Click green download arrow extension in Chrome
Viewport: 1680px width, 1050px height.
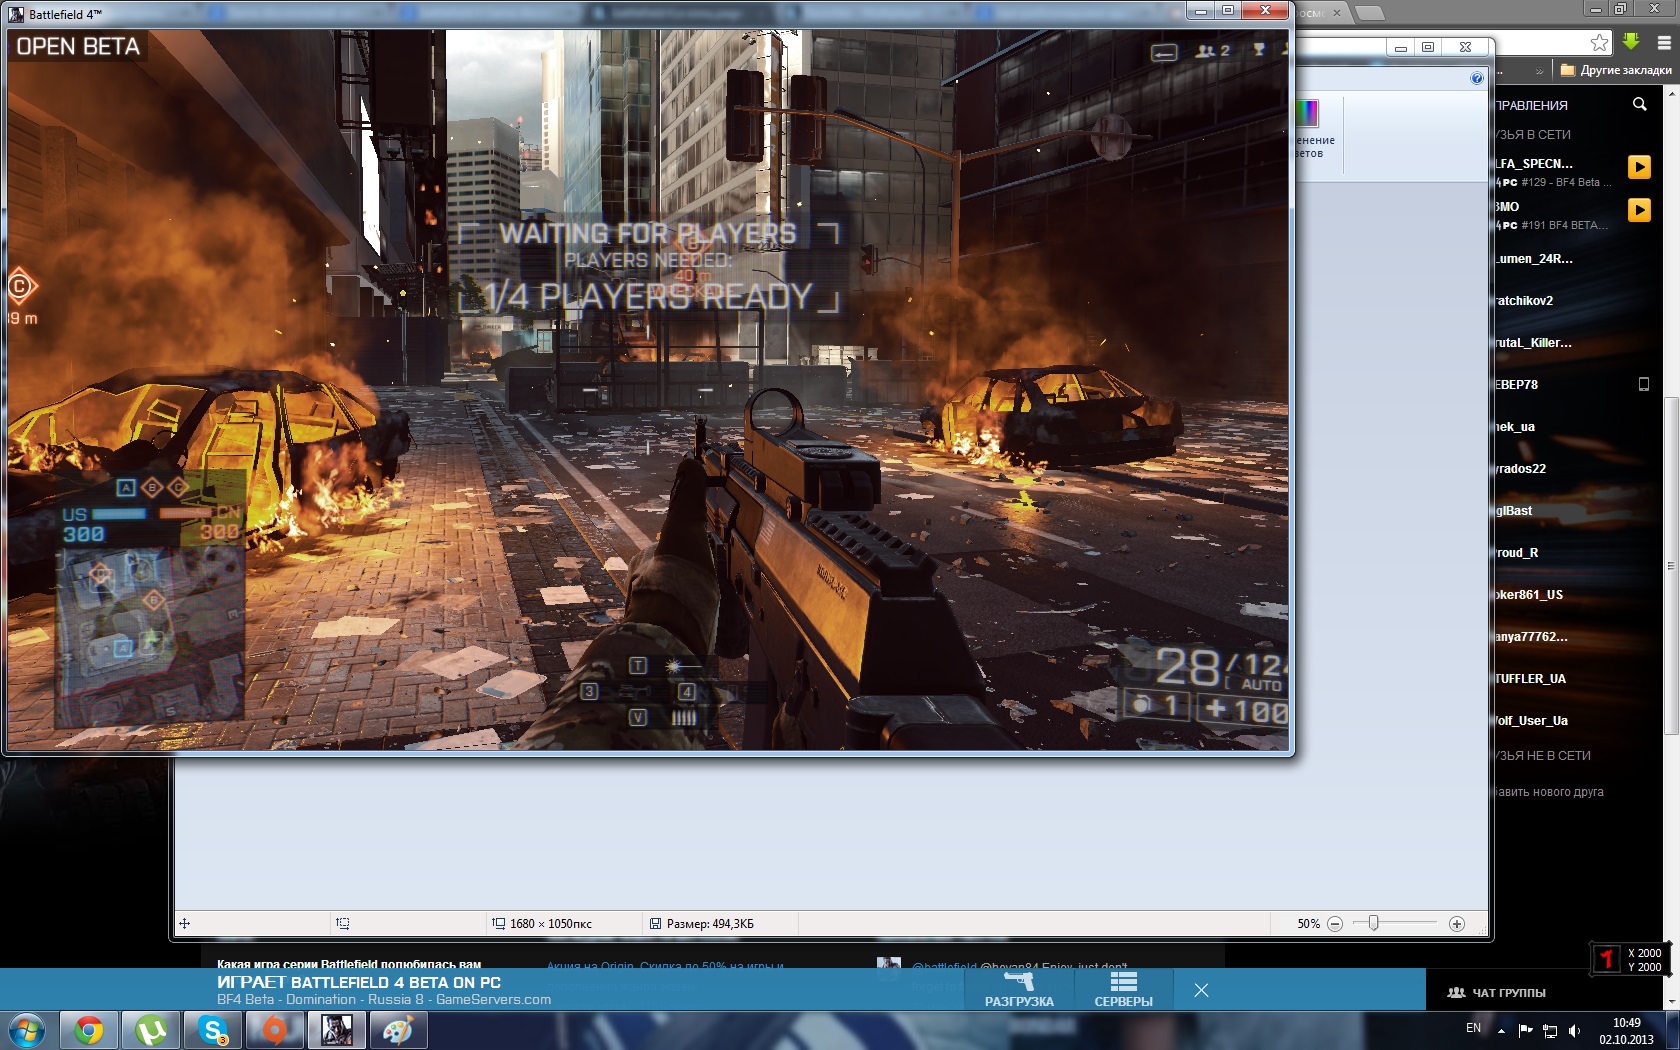(x=1631, y=42)
